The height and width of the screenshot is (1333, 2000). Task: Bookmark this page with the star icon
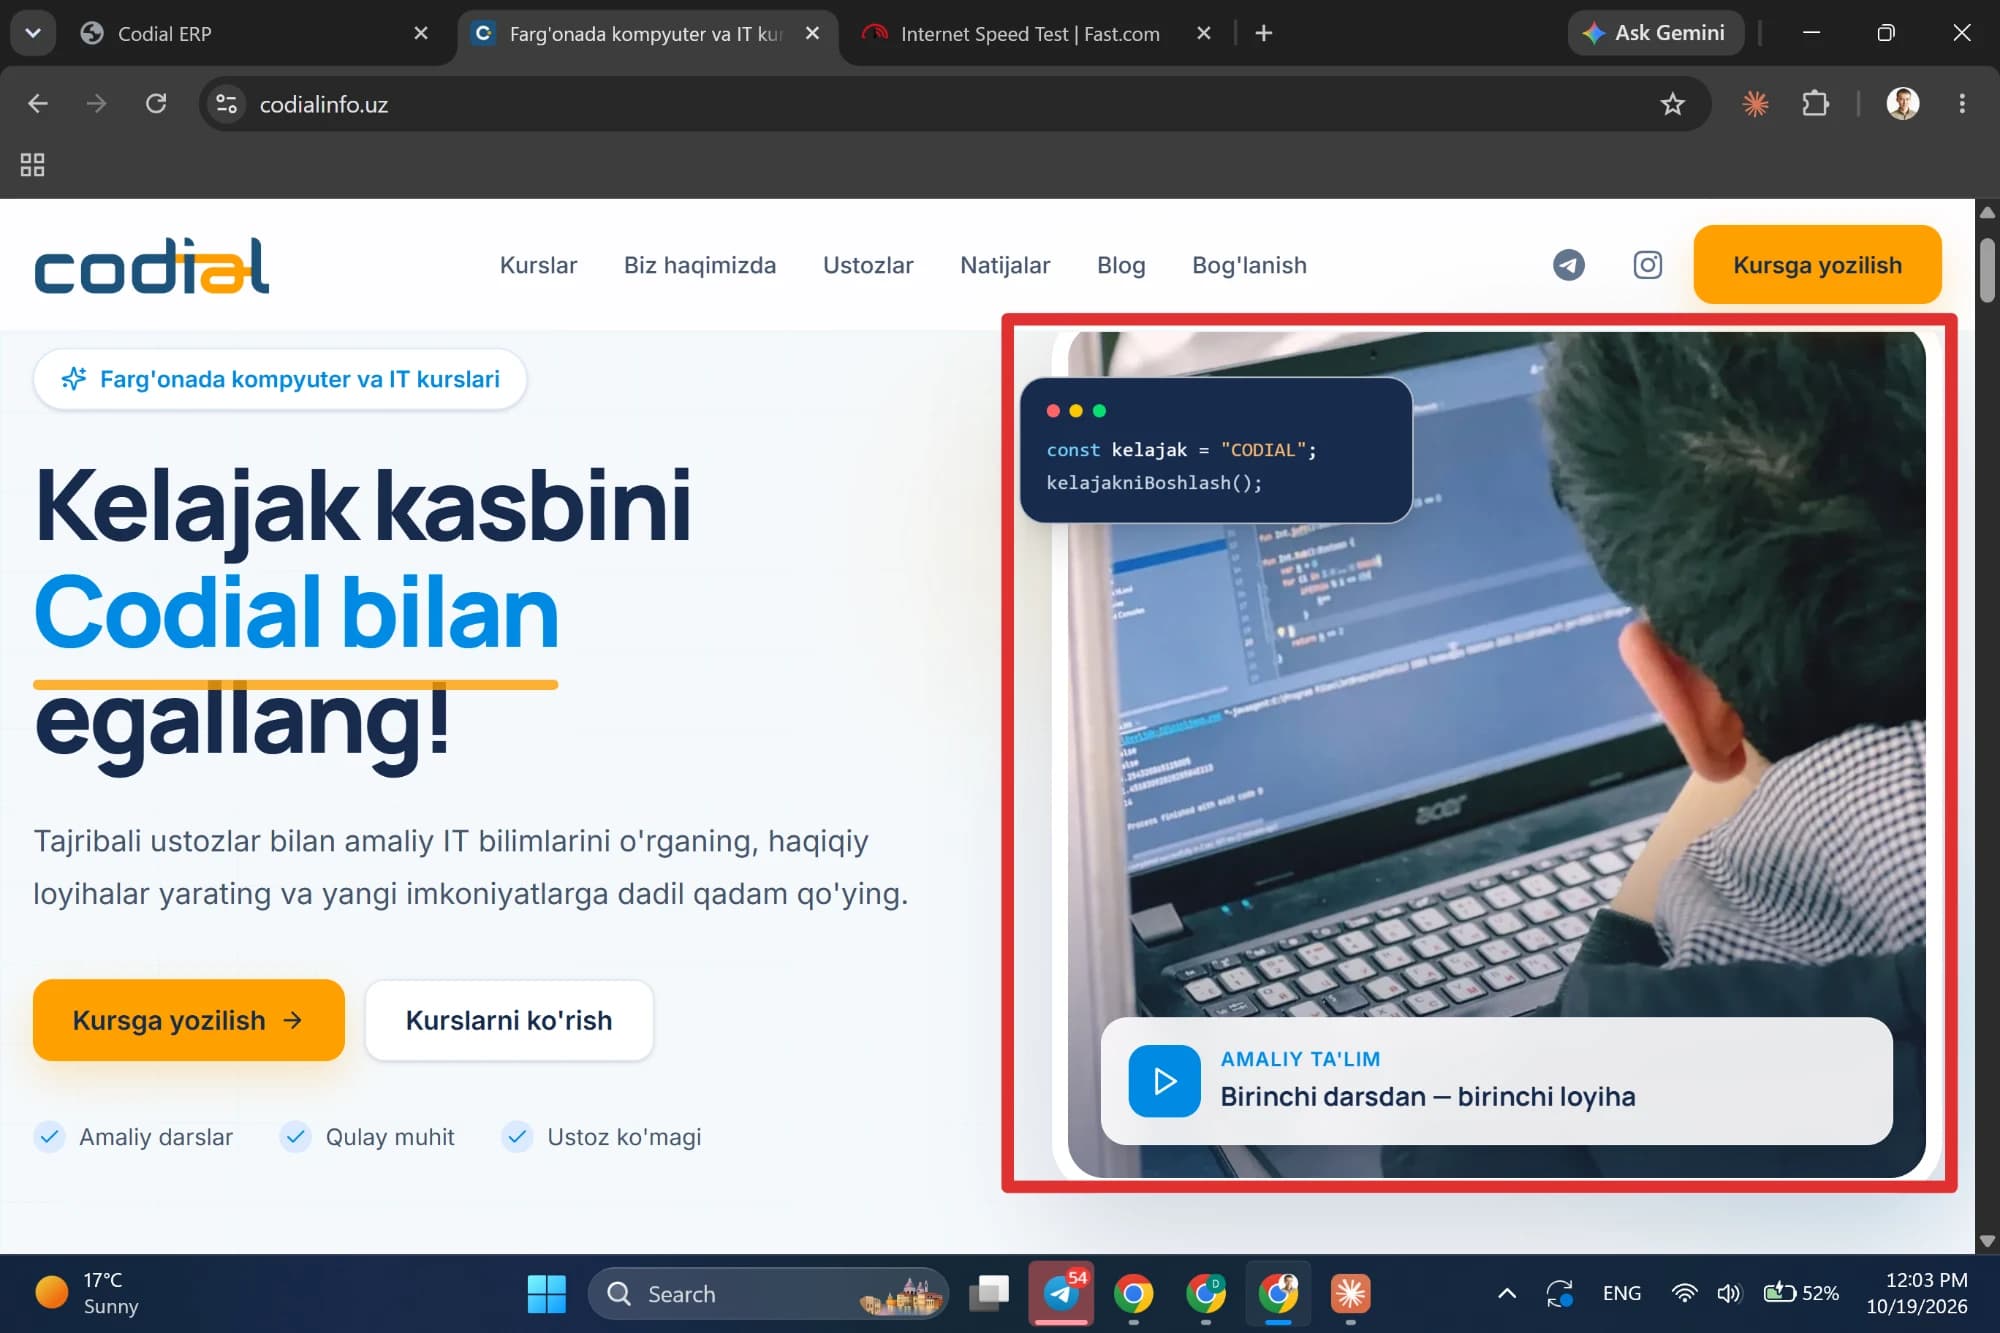pos(1672,104)
